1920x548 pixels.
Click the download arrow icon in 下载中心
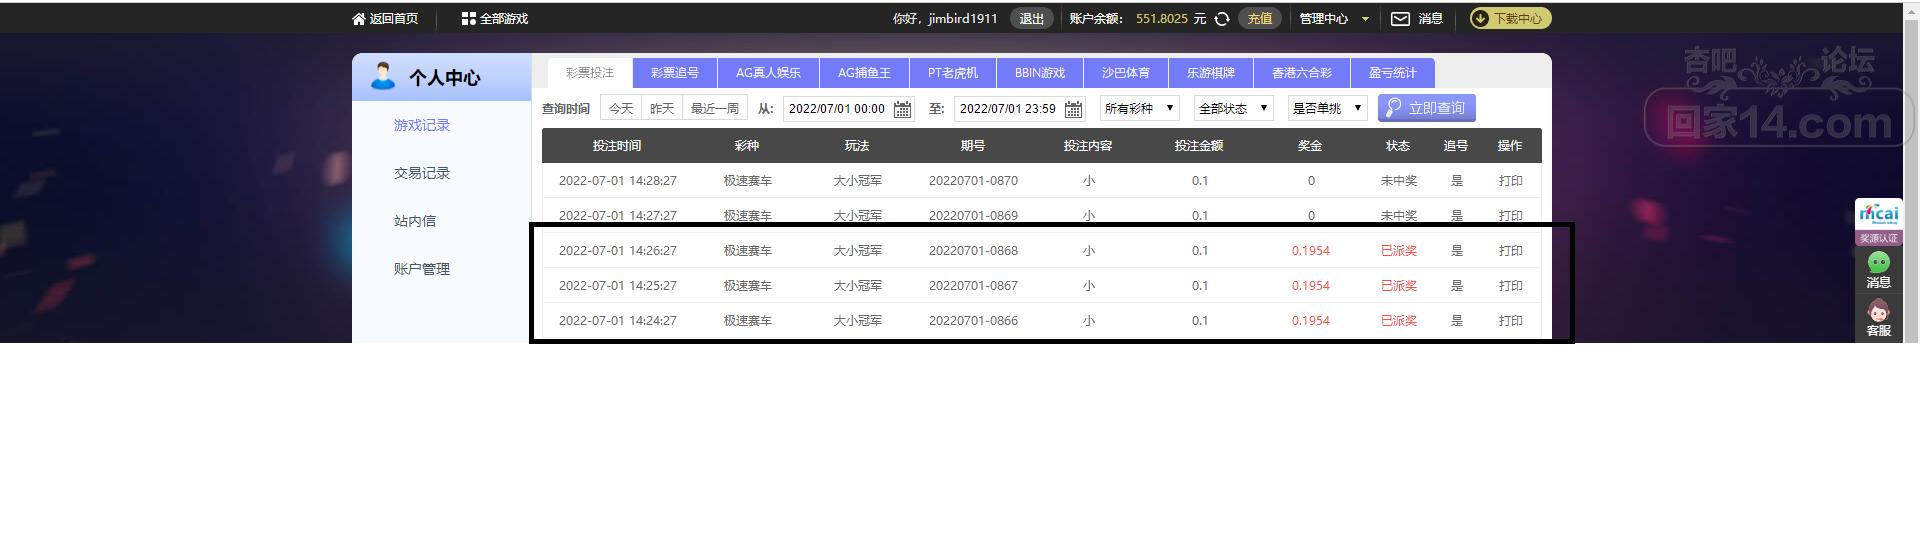point(1480,18)
